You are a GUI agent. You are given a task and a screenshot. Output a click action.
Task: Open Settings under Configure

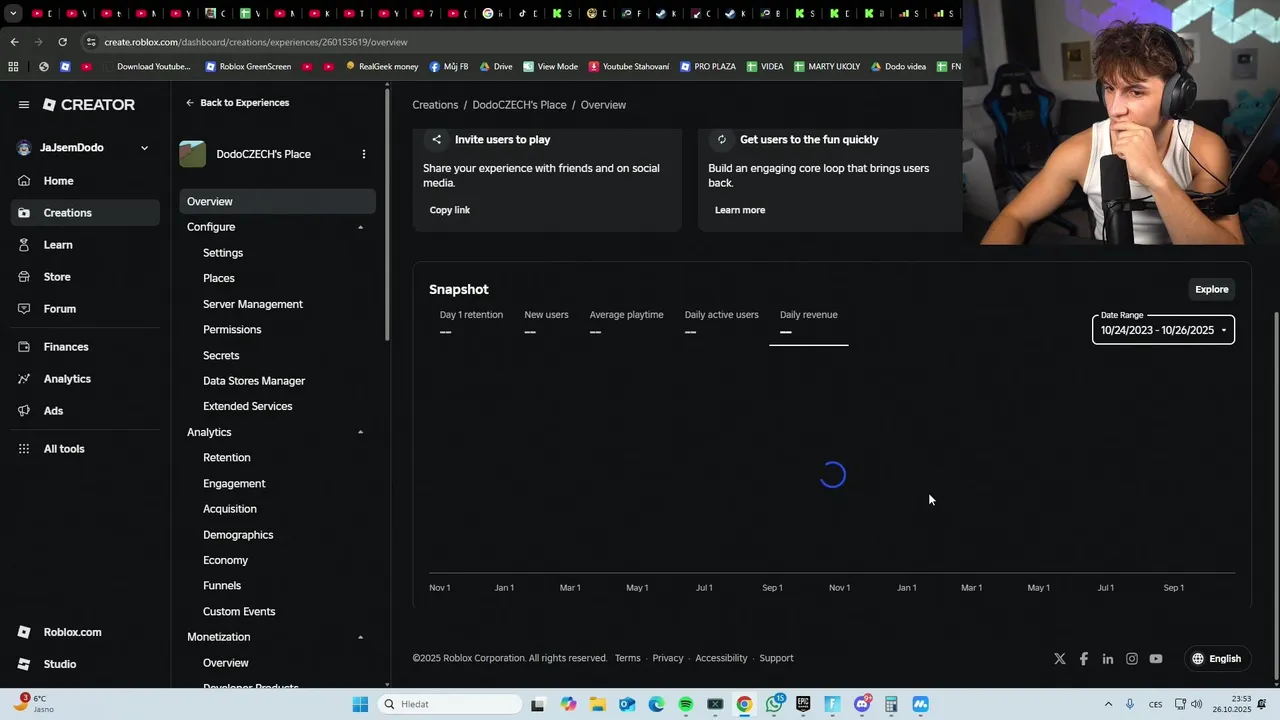[223, 253]
